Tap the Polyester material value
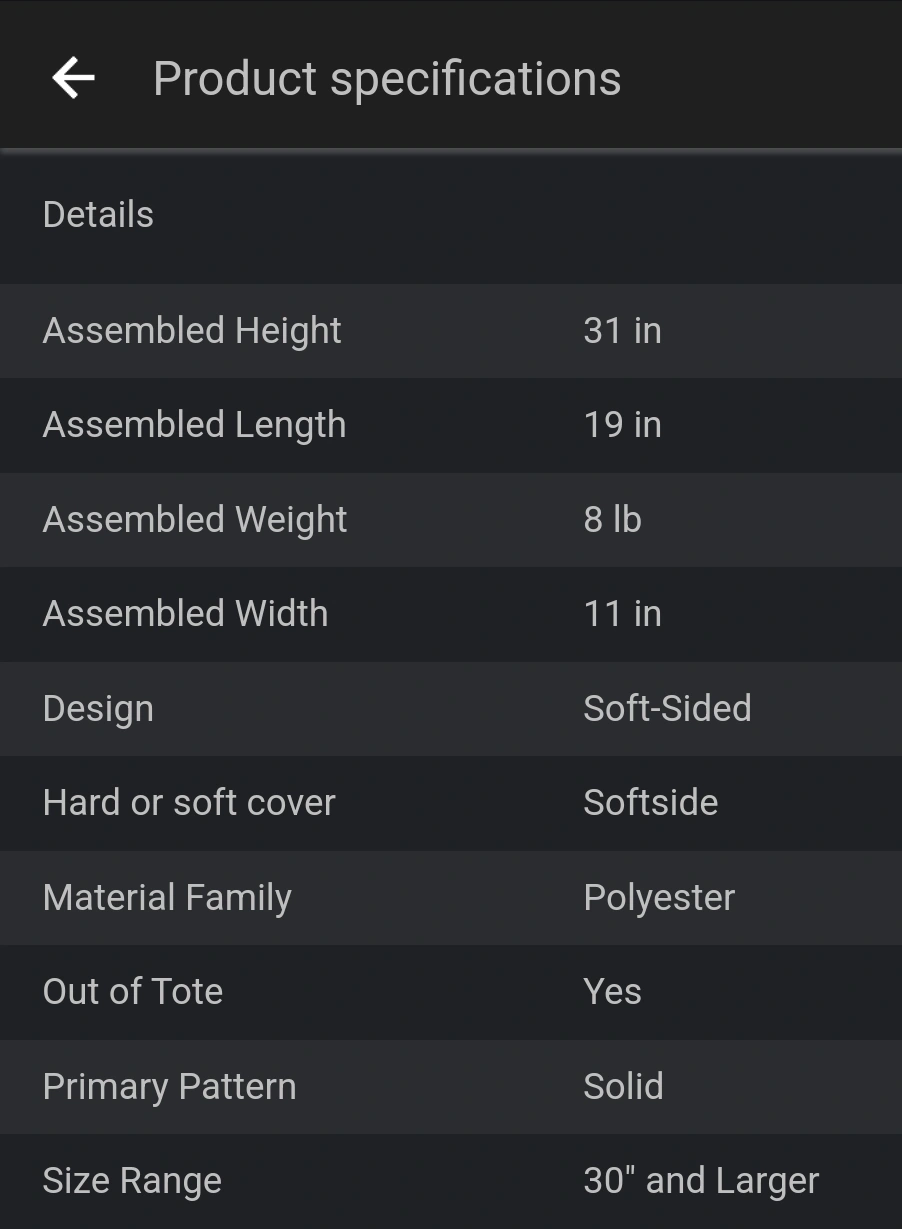 [659, 898]
